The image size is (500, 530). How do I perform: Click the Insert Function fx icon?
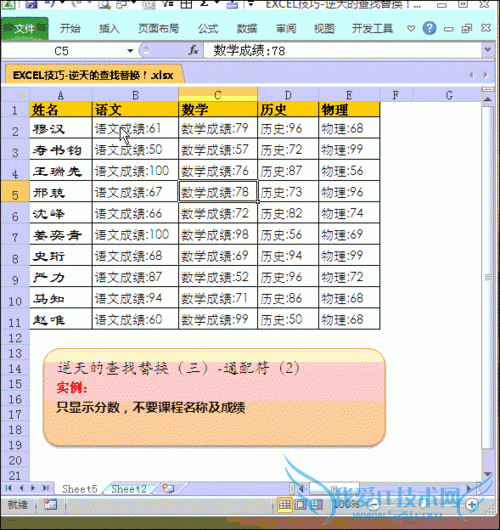coord(193,51)
